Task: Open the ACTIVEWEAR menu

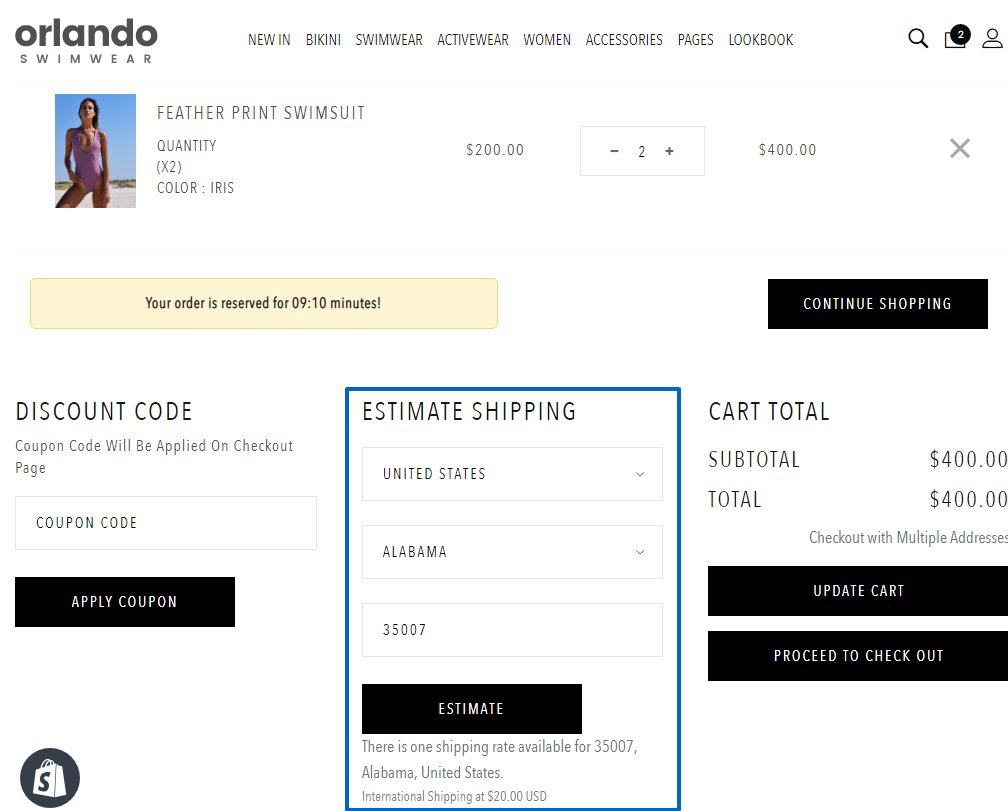Action: click(x=472, y=40)
